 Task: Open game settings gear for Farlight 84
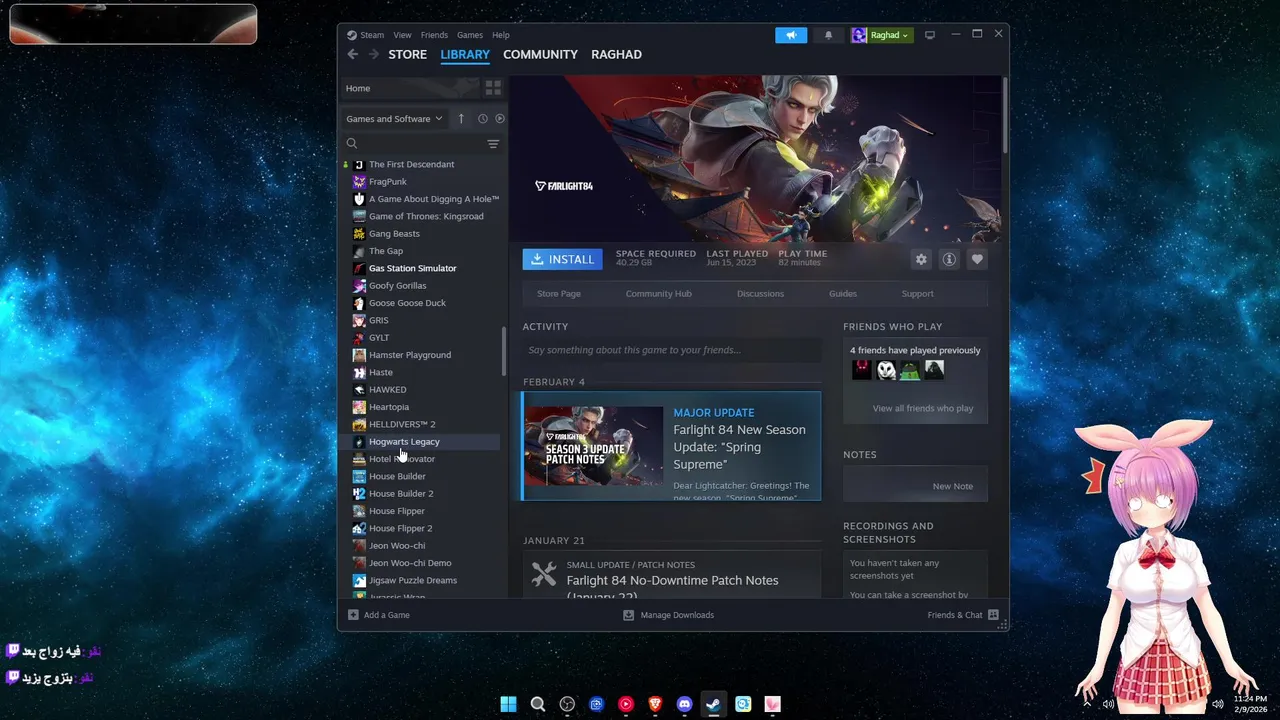(921, 259)
